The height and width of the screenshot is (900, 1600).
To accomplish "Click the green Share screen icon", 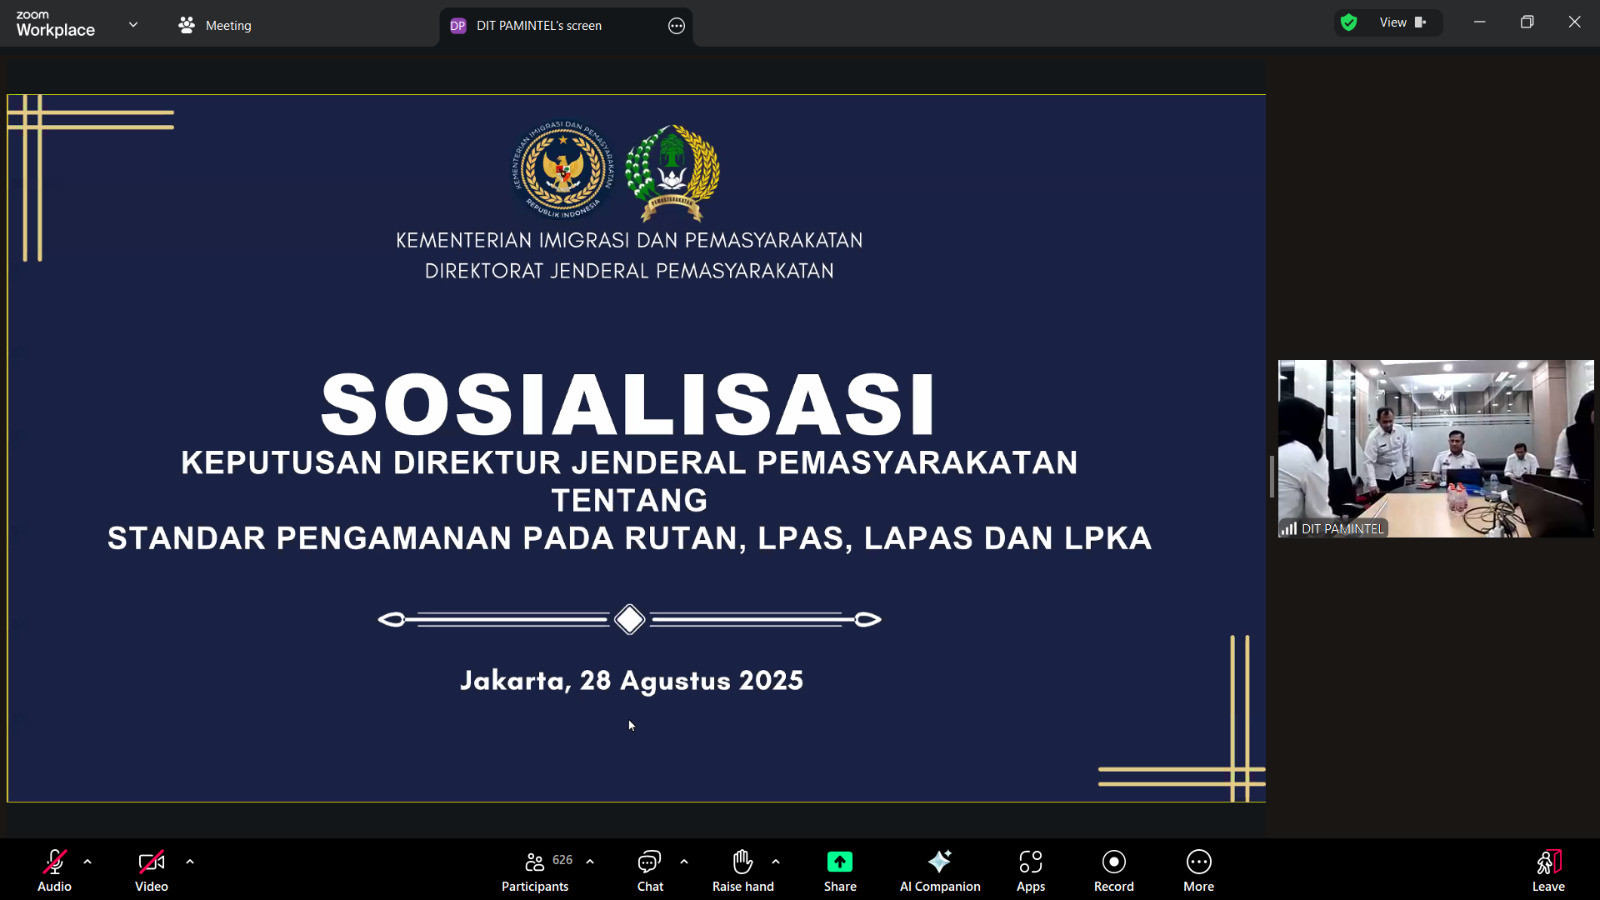I will pos(840,862).
